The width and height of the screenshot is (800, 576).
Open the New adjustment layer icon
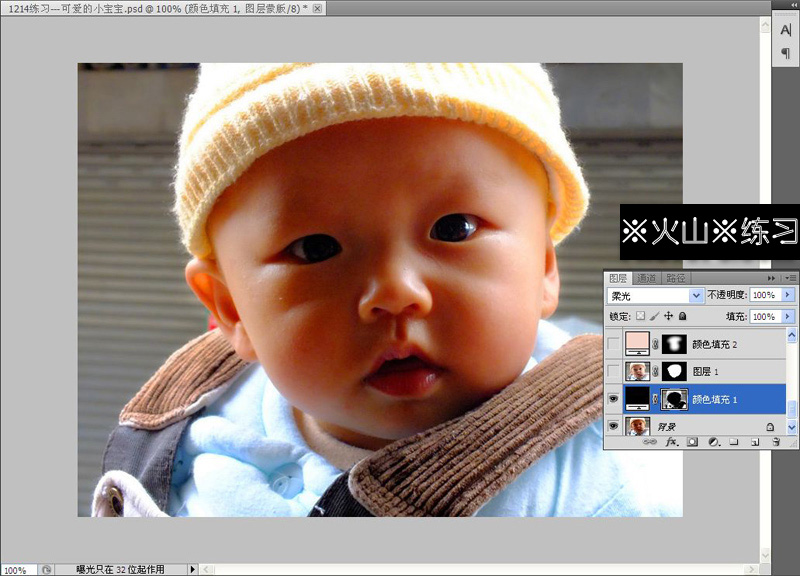tap(714, 443)
